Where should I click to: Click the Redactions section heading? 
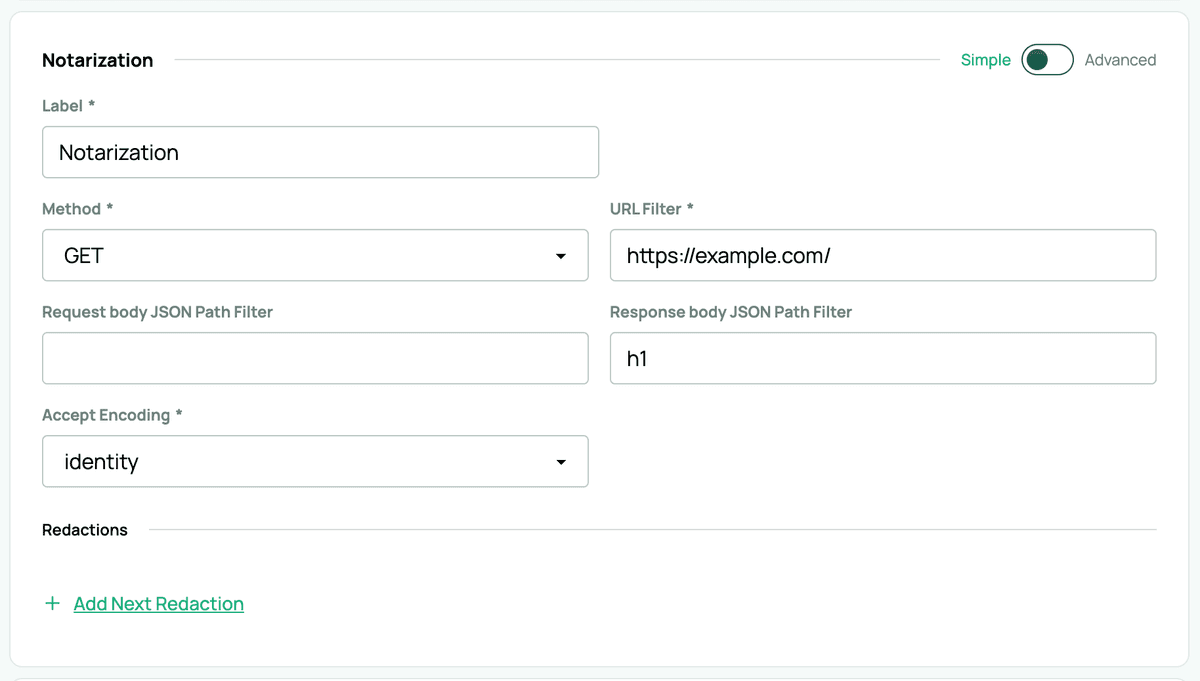click(85, 530)
